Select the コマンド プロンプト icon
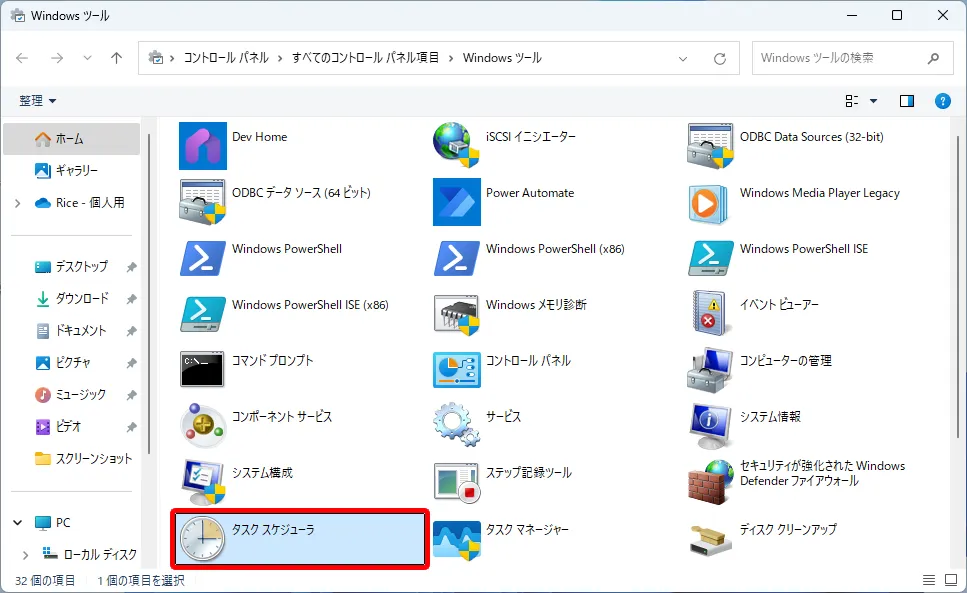The height and width of the screenshot is (593, 967). coord(202,369)
